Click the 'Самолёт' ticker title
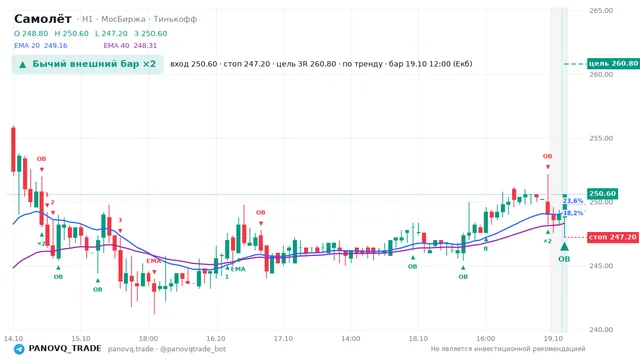The height and width of the screenshot is (360, 640). click(43, 19)
